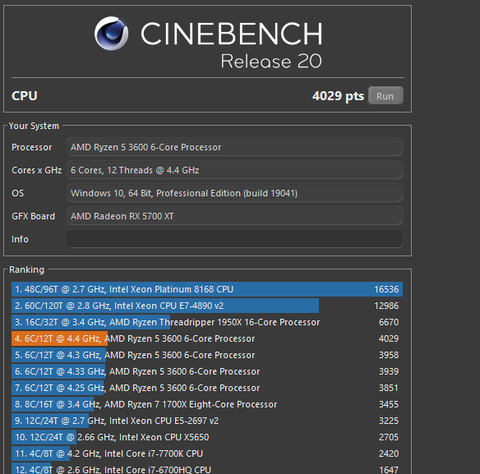Click into the Info input field
The height and width of the screenshot is (474, 480).
pos(234,239)
